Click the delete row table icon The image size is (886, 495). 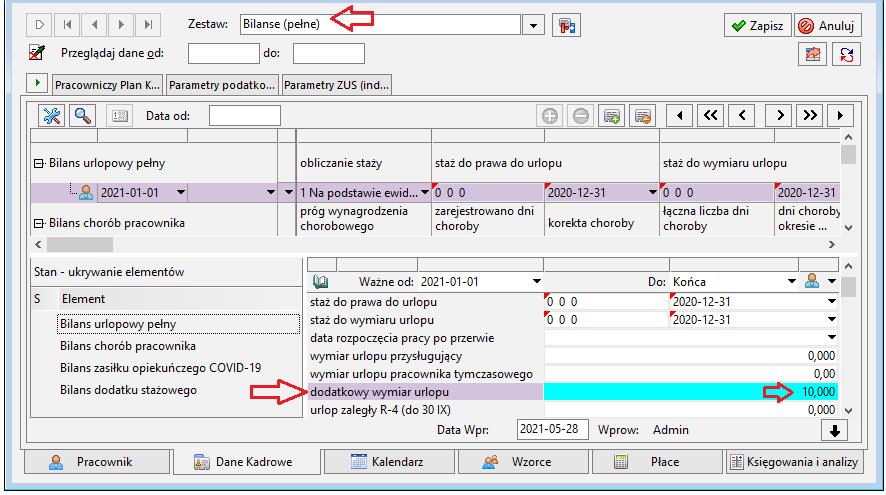coord(642,116)
